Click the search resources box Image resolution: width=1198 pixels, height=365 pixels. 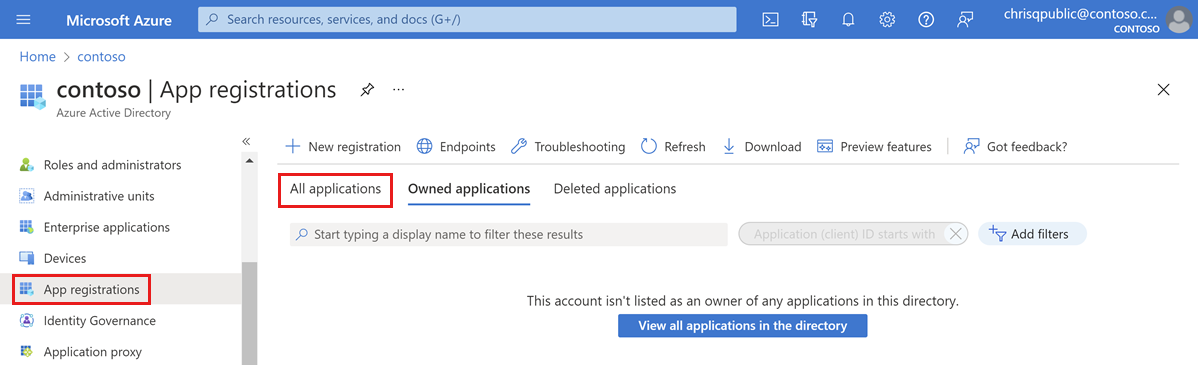point(467,20)
